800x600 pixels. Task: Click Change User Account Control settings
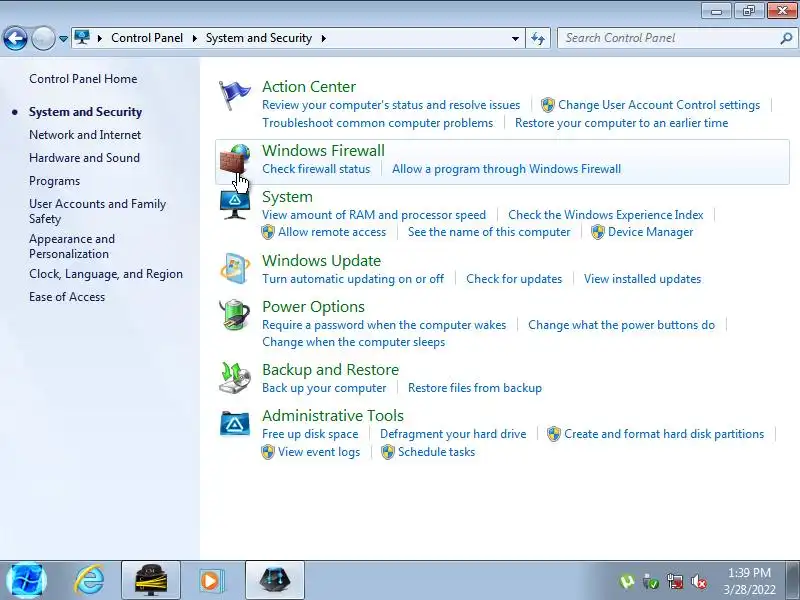659,105
